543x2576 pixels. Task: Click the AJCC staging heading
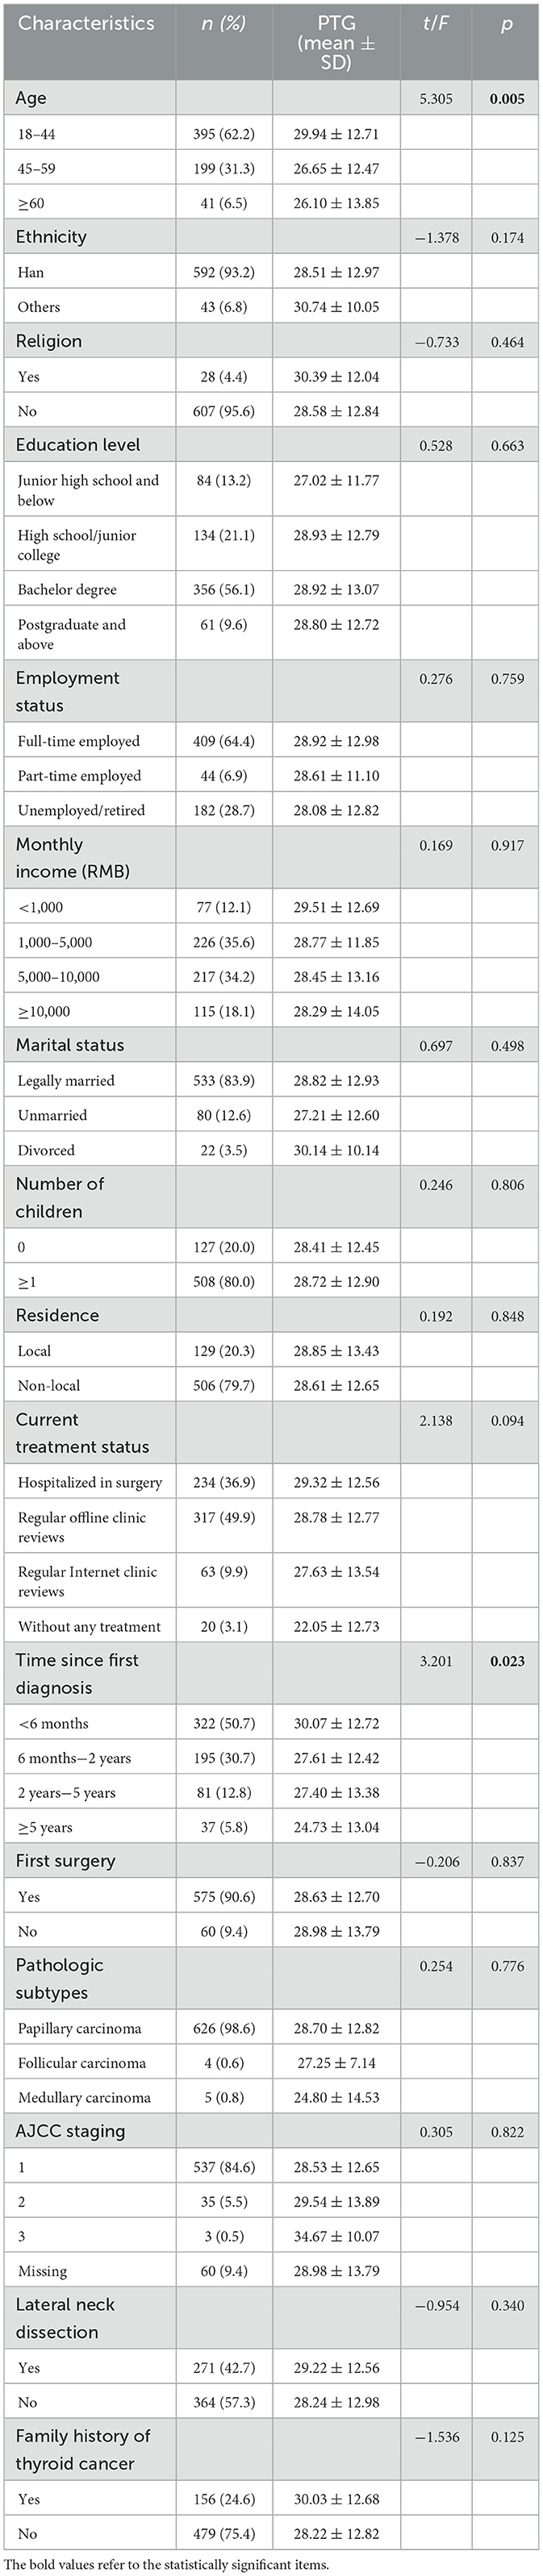(70, 2131)
